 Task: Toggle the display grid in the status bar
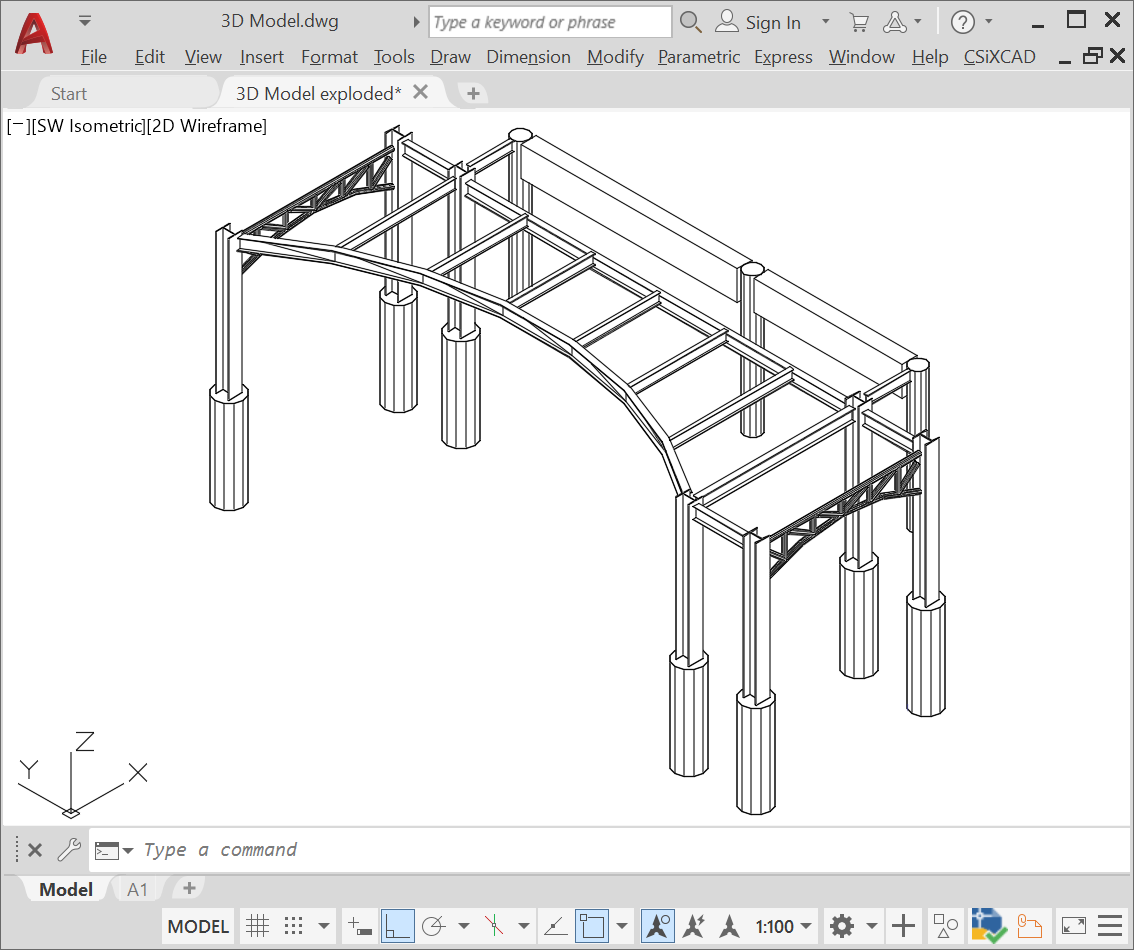click(x=258, y=925)
